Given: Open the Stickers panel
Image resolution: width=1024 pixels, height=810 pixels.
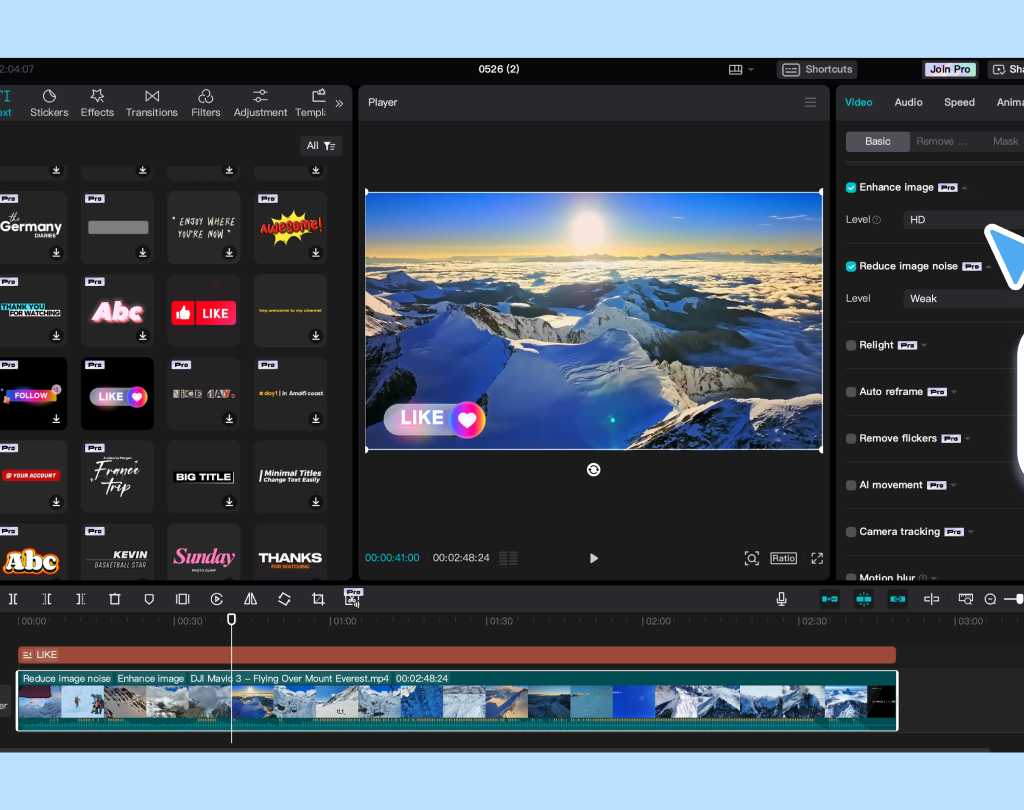Looking at the screenshot, I should pos(49,103).
